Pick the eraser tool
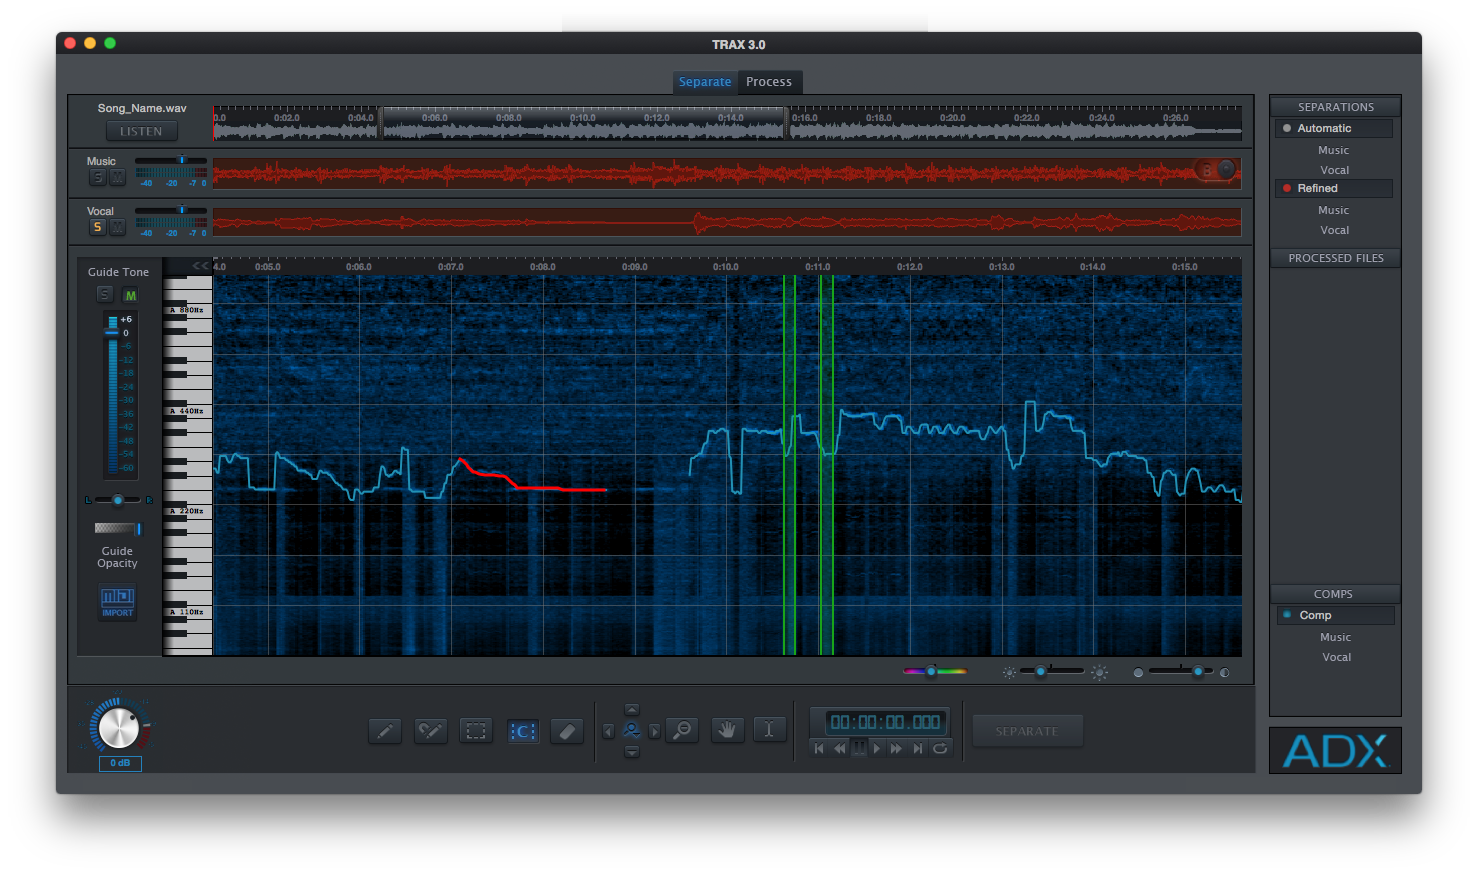This screenshot has width=1478, height=874. pyautogui.click(x=567, y=731)
